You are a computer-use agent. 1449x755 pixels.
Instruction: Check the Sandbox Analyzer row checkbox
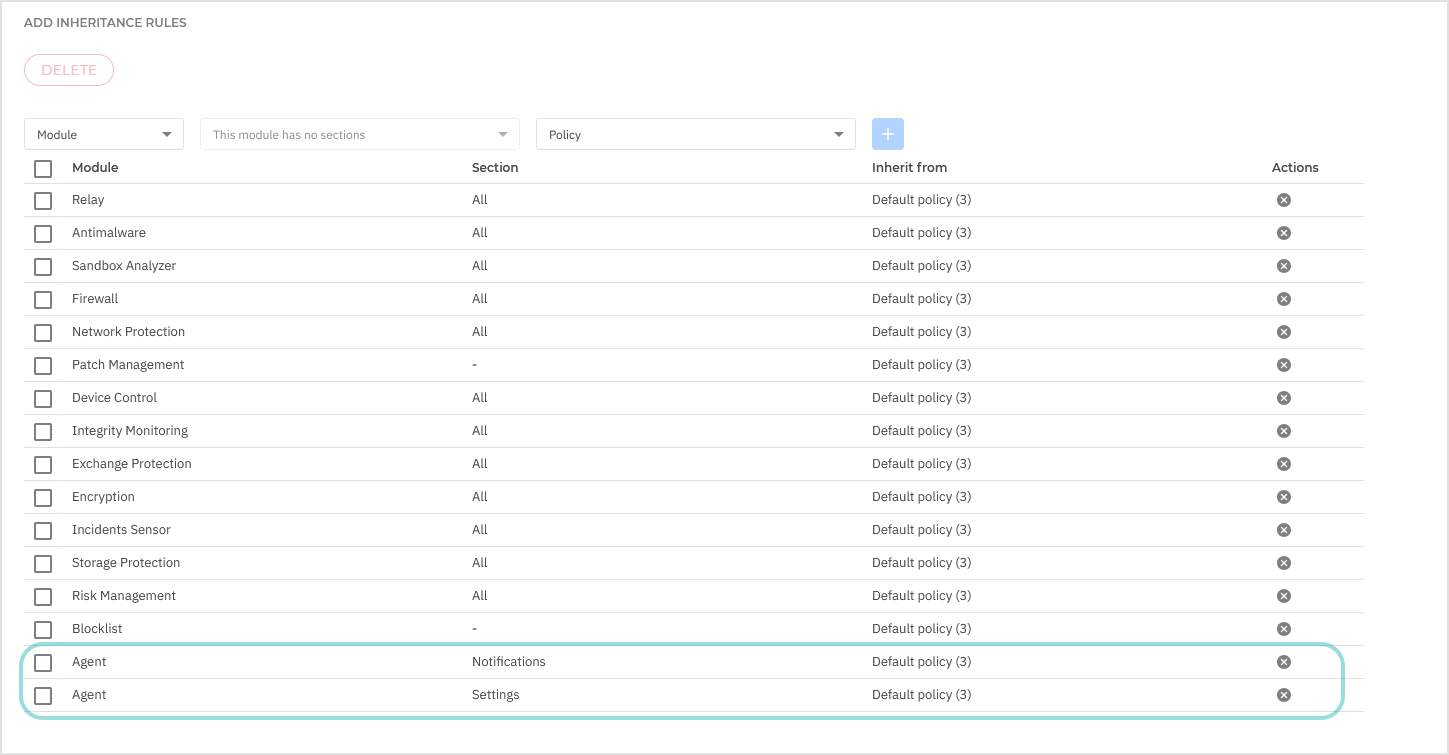click(43, 266)
